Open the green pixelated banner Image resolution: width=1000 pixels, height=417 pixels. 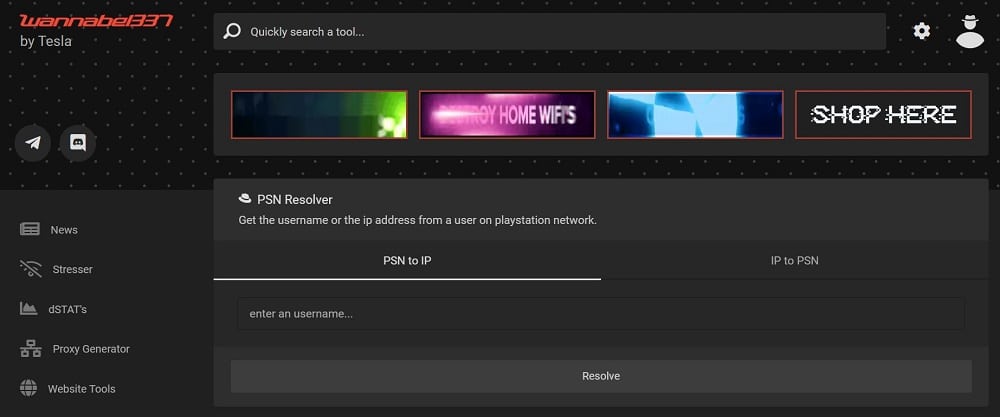(x=319, y=115)
